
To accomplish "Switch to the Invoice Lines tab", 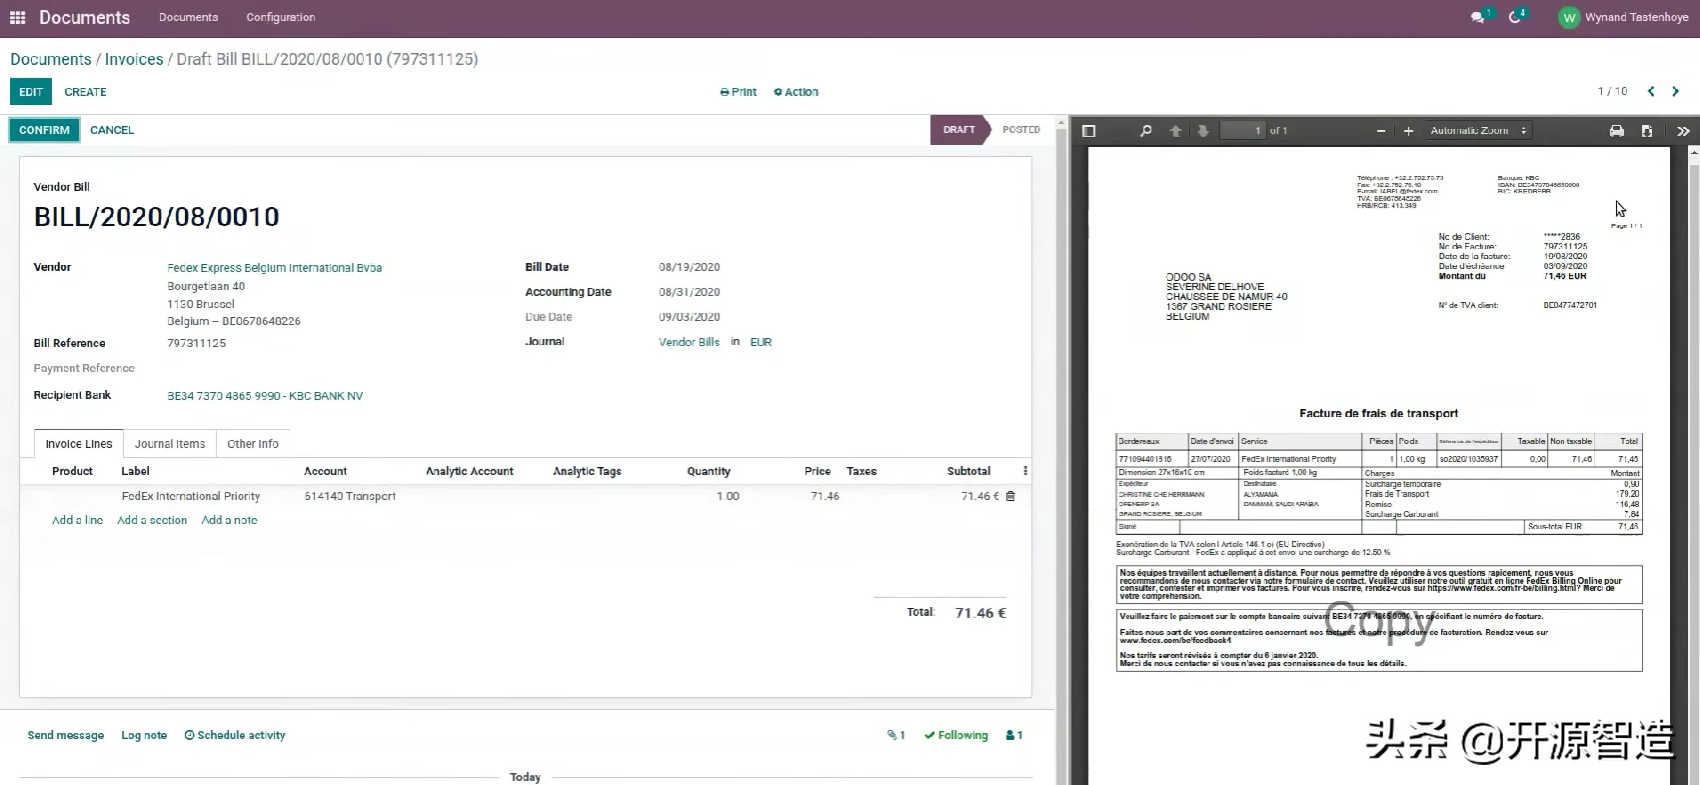I will pyautogui.click(x=79, y=444).
